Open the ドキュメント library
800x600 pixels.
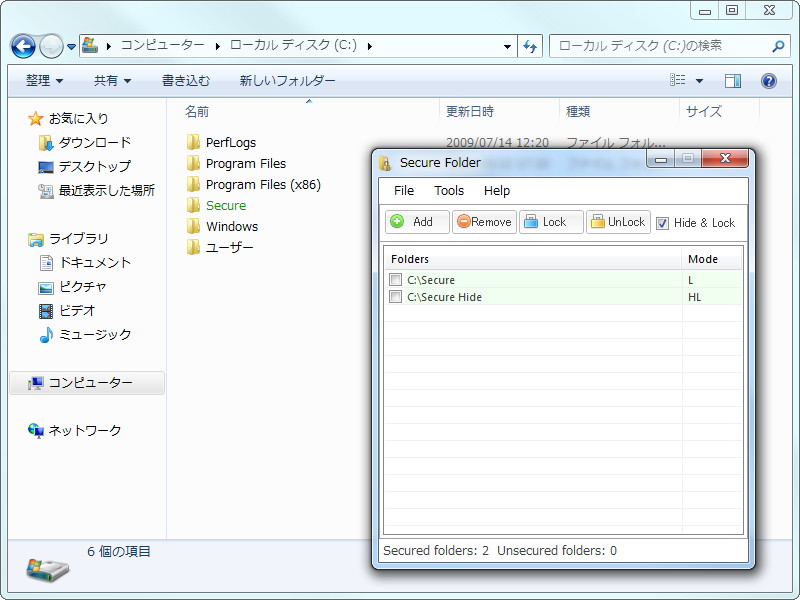95,262
